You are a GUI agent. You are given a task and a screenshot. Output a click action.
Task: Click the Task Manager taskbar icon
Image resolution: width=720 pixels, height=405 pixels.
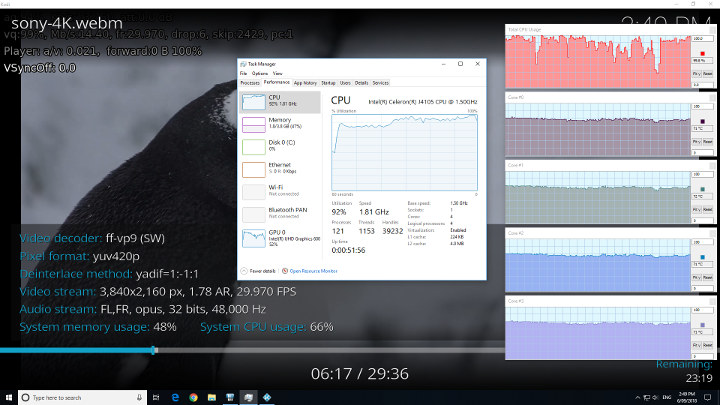pos(248,398)
